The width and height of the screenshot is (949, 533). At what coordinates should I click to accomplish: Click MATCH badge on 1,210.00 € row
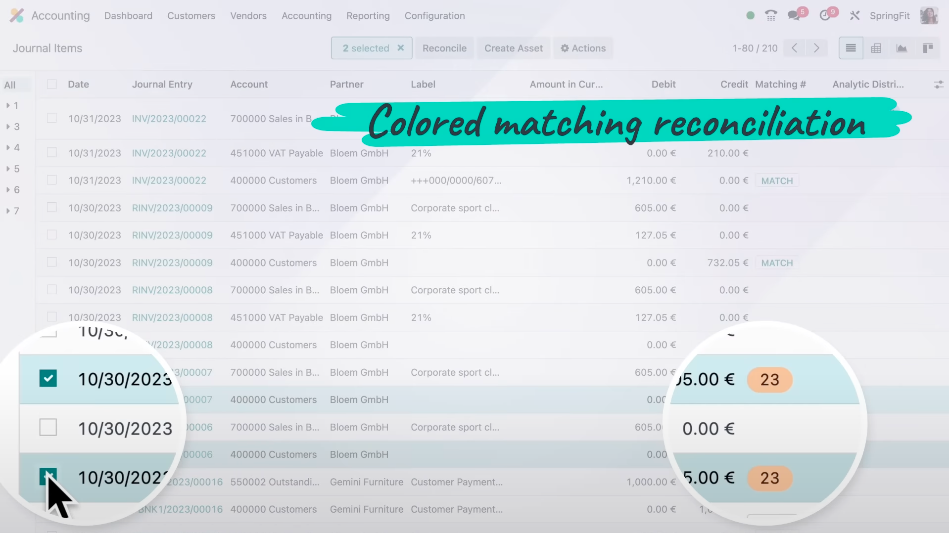777,180
